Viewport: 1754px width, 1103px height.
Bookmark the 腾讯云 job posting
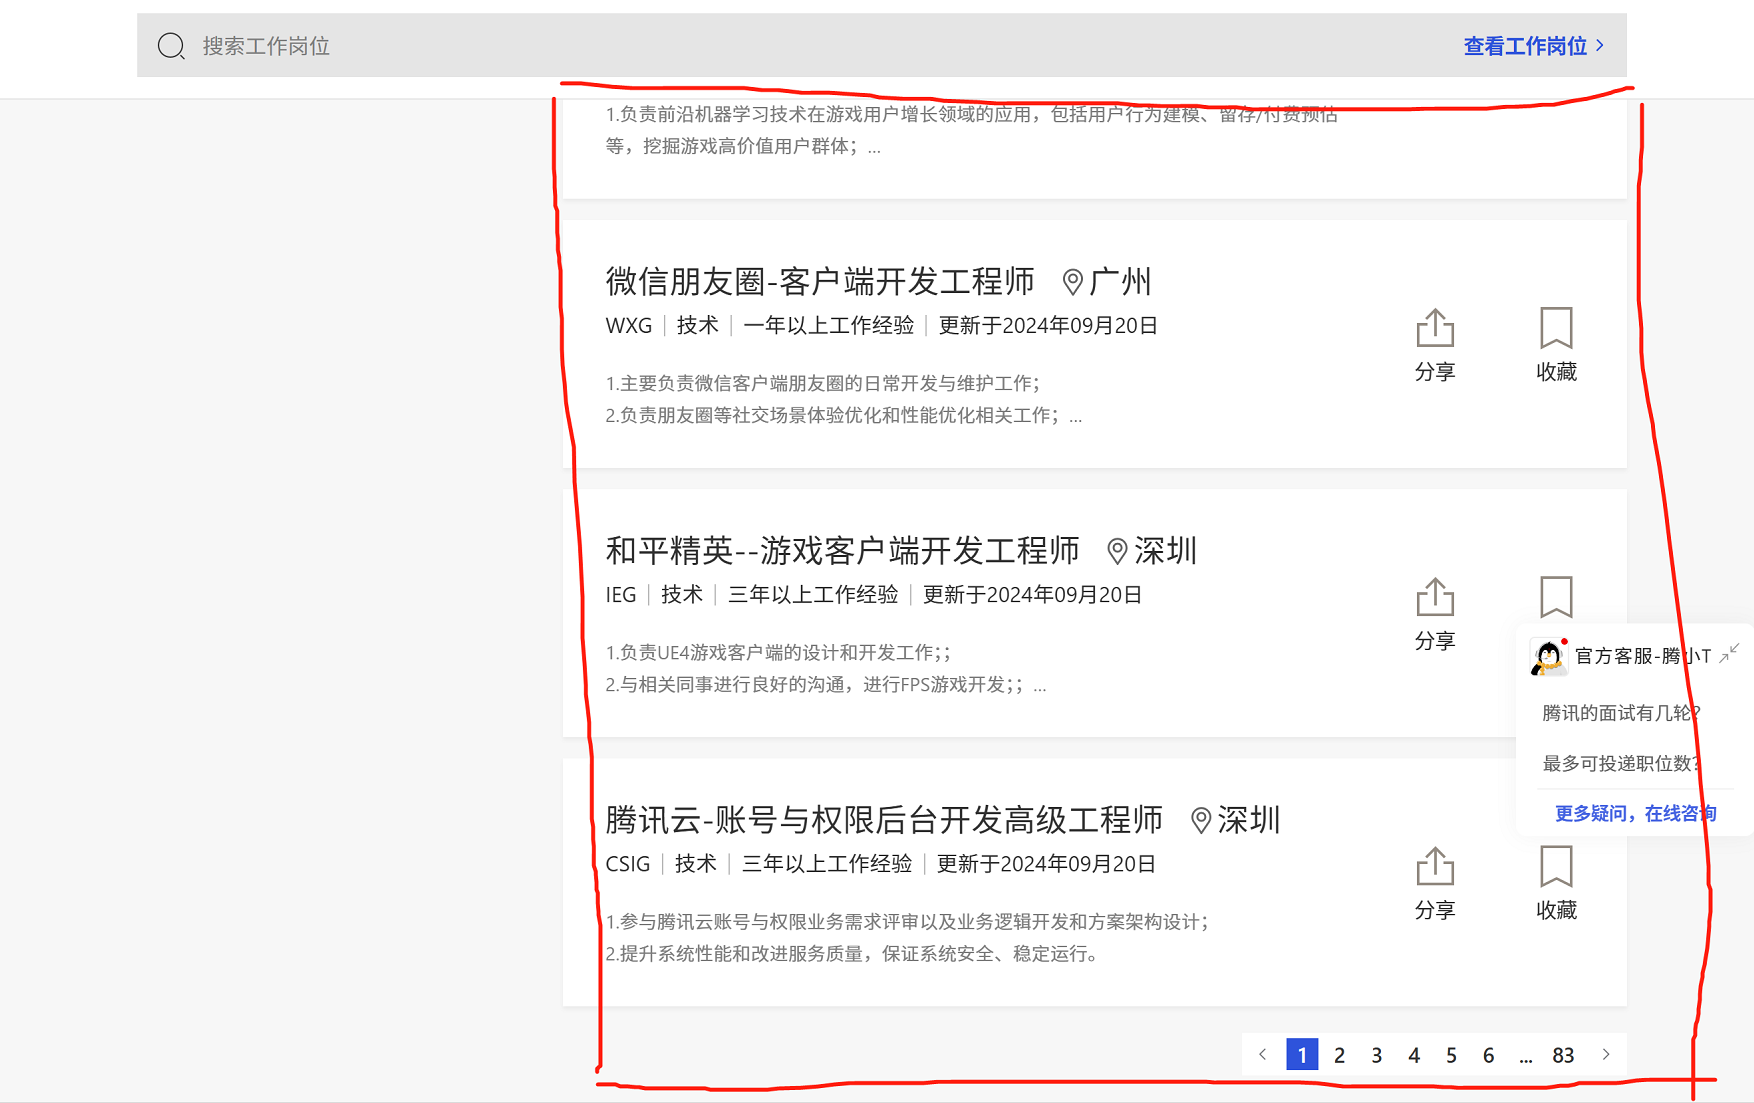[1556, 883]
